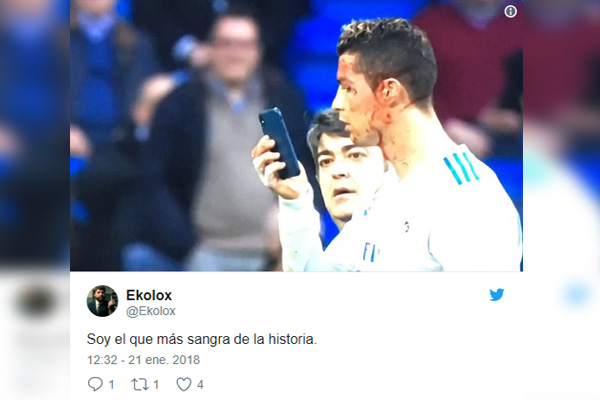Open the Ekolox display name link

pos(149,295)
